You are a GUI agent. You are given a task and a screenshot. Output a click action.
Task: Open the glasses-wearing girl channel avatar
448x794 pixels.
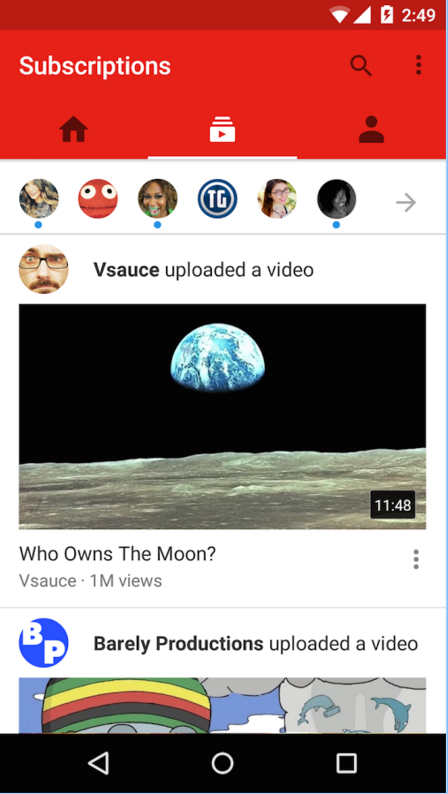tap(277, 198)
